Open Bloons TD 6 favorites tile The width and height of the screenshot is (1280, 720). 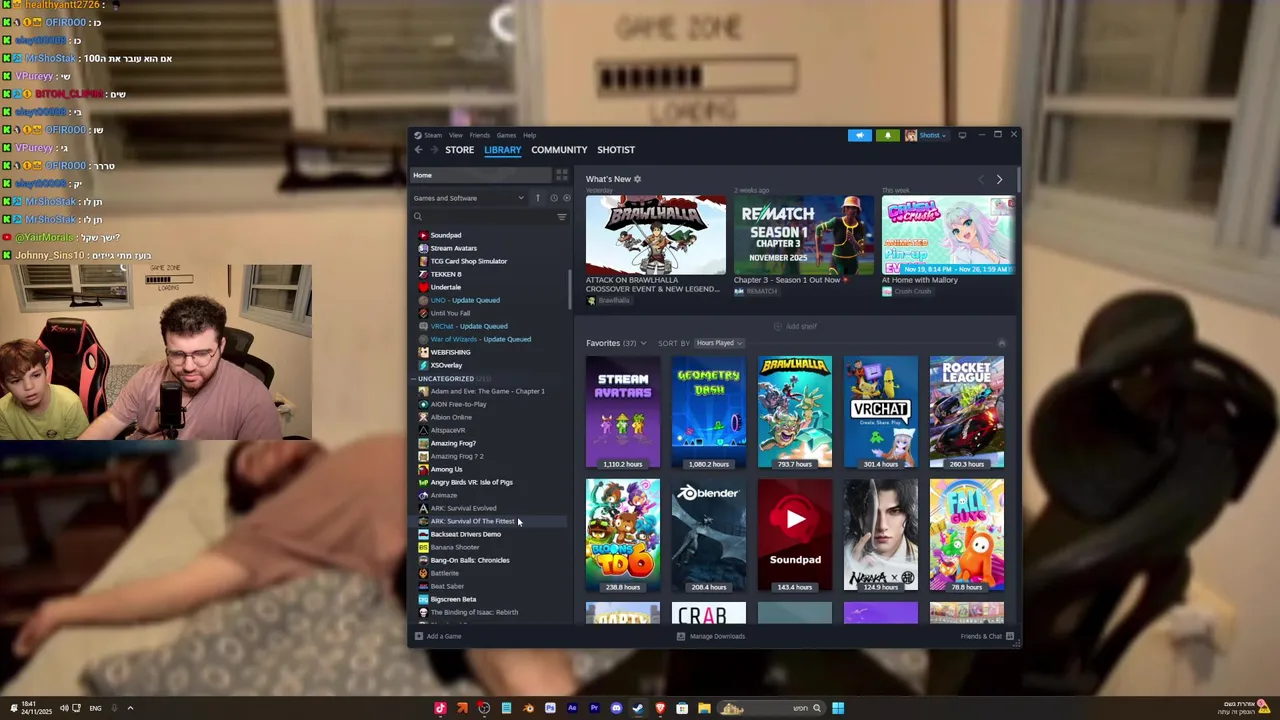pyautogui.click(x=623, y=535)
